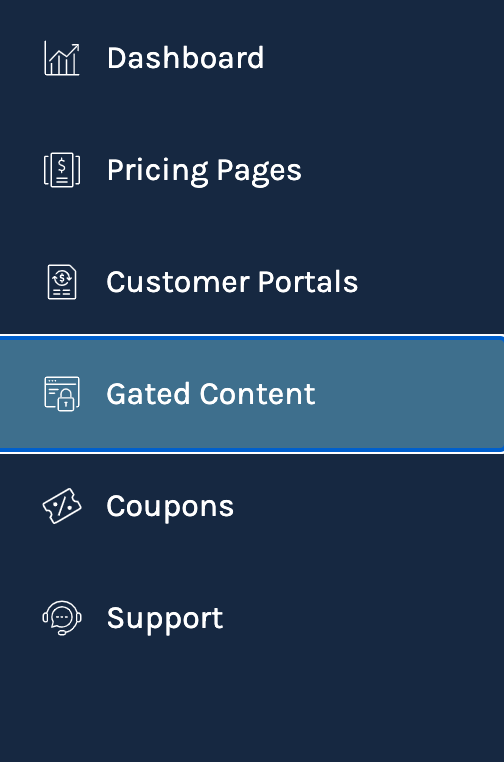
Task: Open the Dashboard sidebar item
Action: 252,58
